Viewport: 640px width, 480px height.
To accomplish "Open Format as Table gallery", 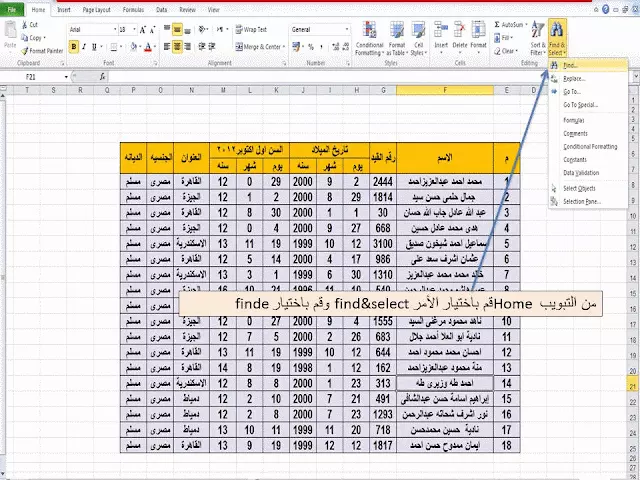I will (x=396, y=38).
